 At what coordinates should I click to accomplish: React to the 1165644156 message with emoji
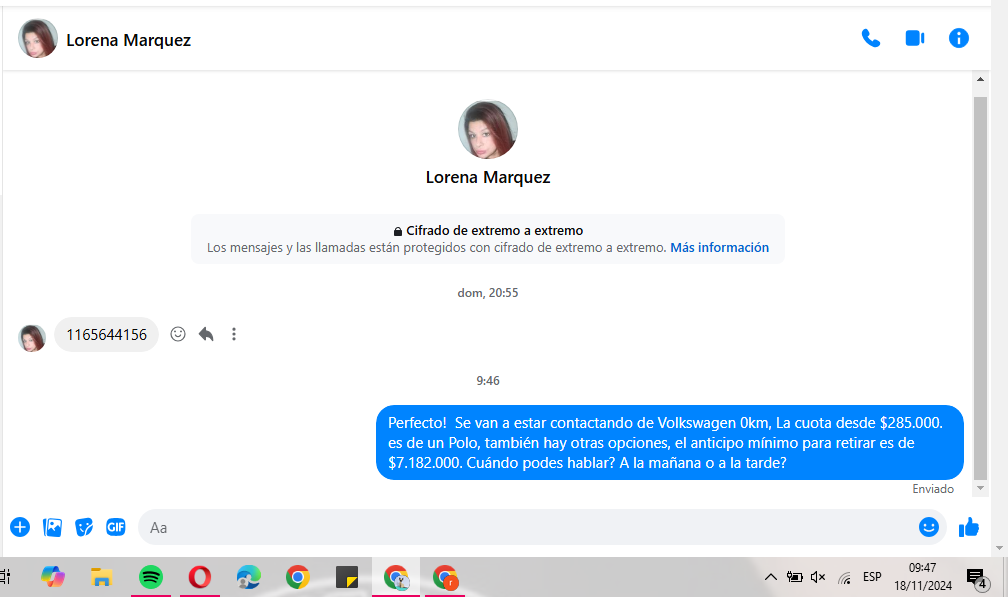click(178, 334)
